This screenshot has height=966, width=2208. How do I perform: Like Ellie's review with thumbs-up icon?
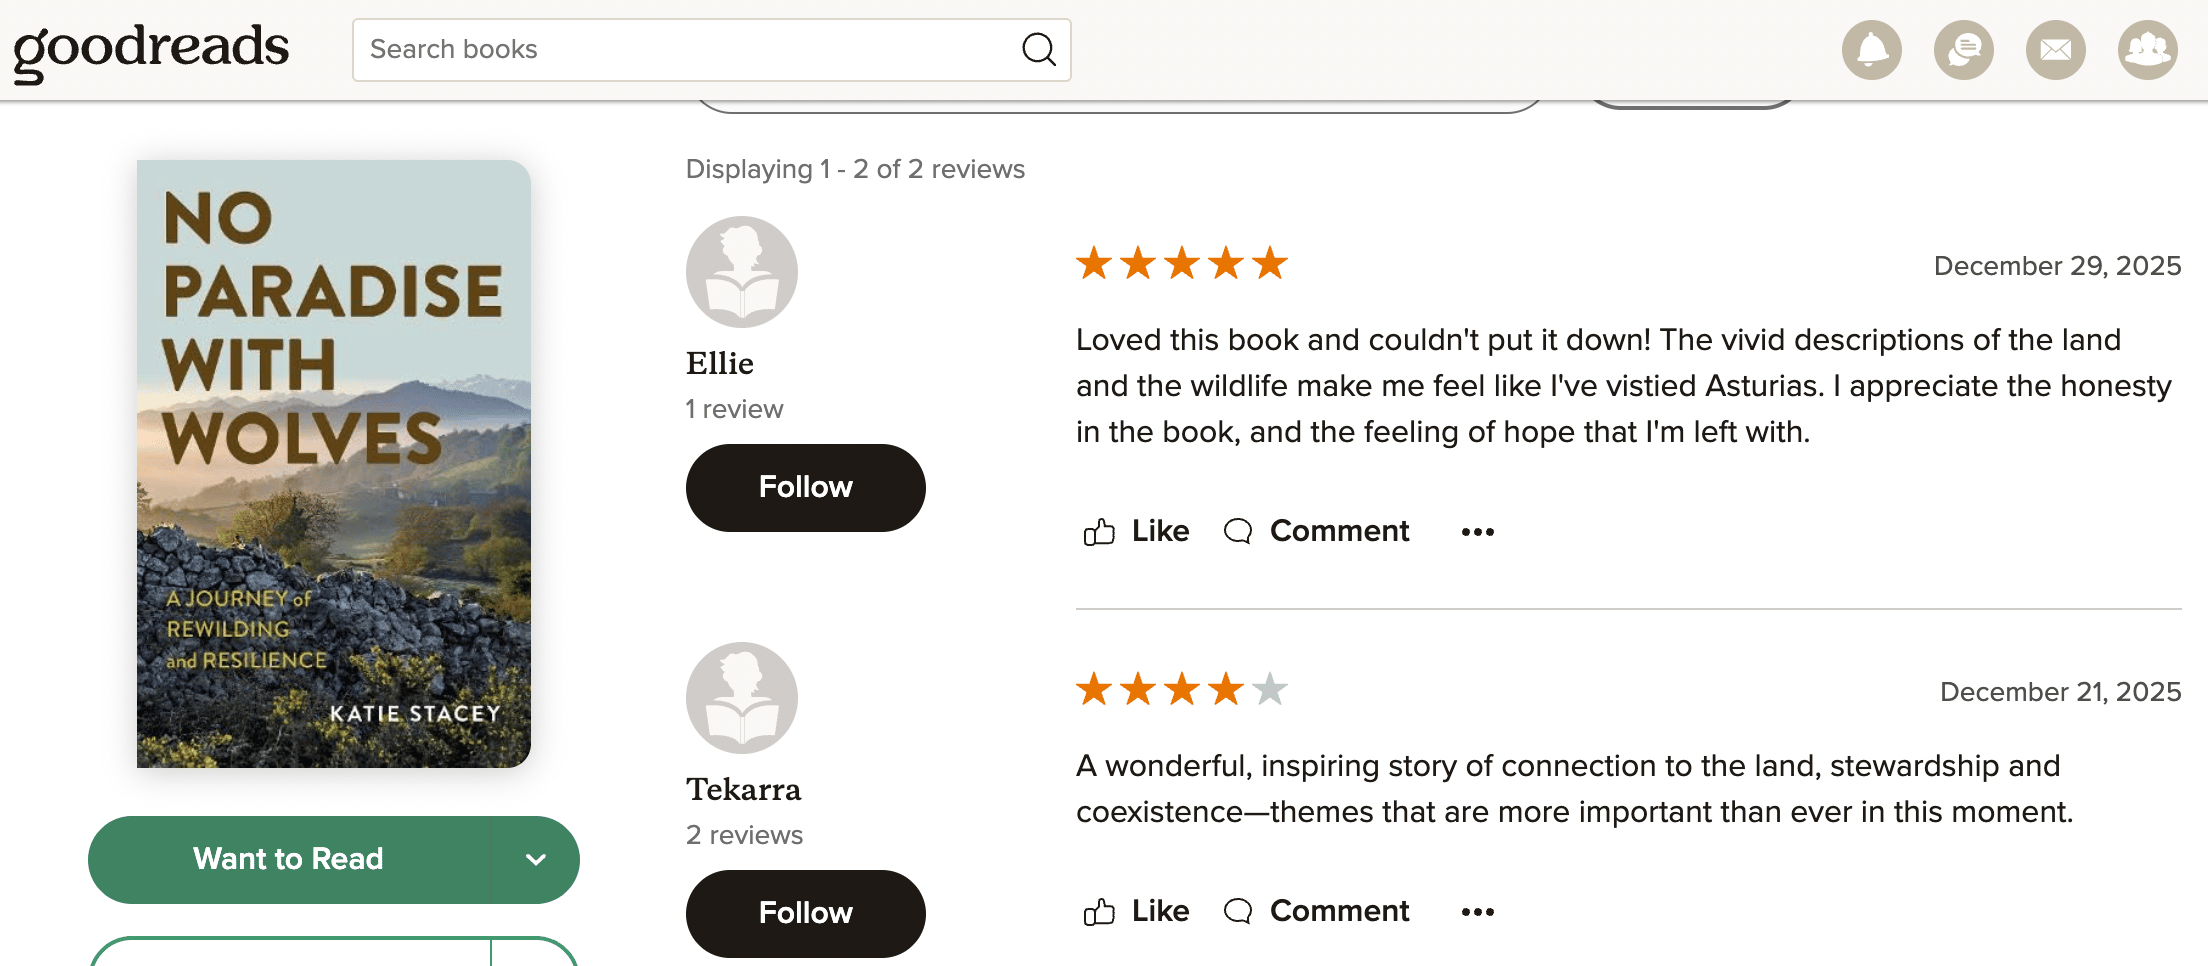(1099, 532)
